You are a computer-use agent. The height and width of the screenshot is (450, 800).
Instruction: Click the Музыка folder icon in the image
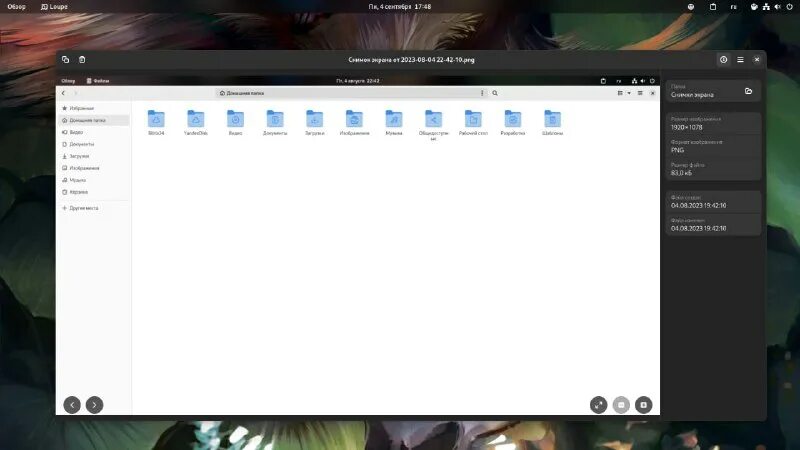tap(394, 119)
